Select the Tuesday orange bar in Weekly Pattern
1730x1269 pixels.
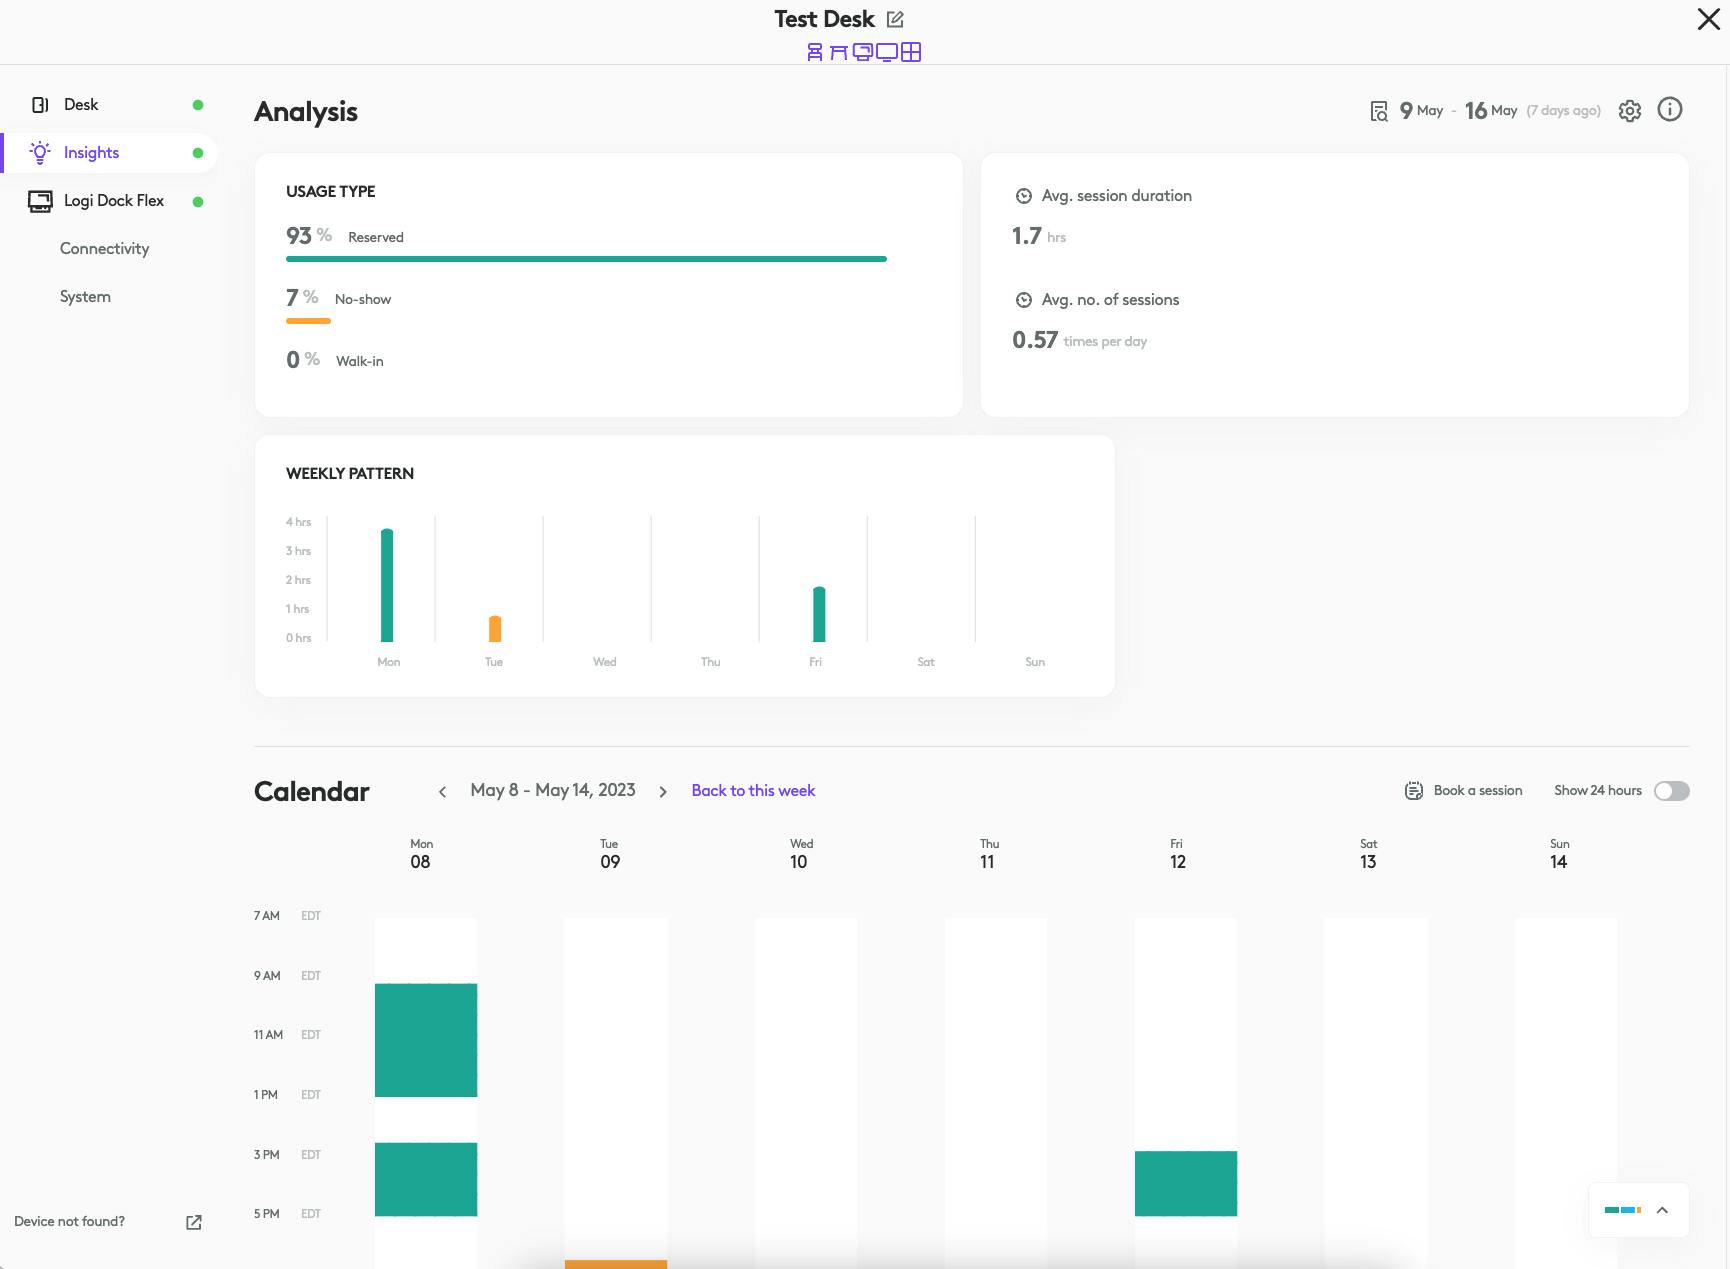[495, 629]
